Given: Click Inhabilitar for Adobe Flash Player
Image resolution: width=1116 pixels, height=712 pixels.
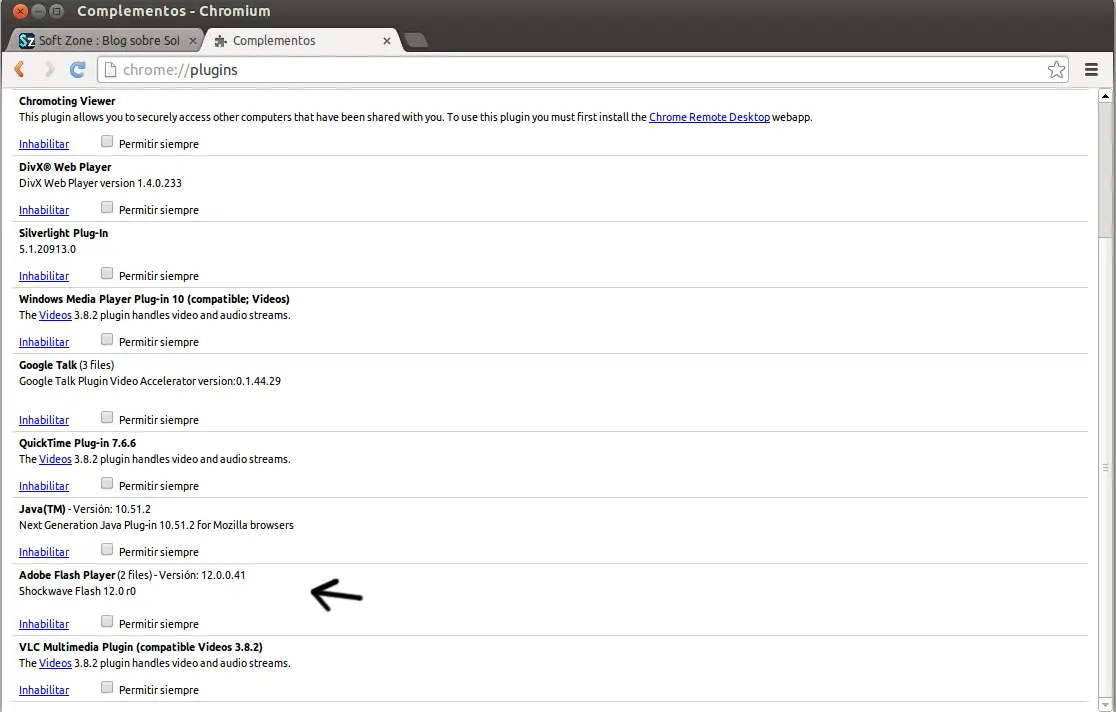Looking at the screenshot, I should point(44,624).
